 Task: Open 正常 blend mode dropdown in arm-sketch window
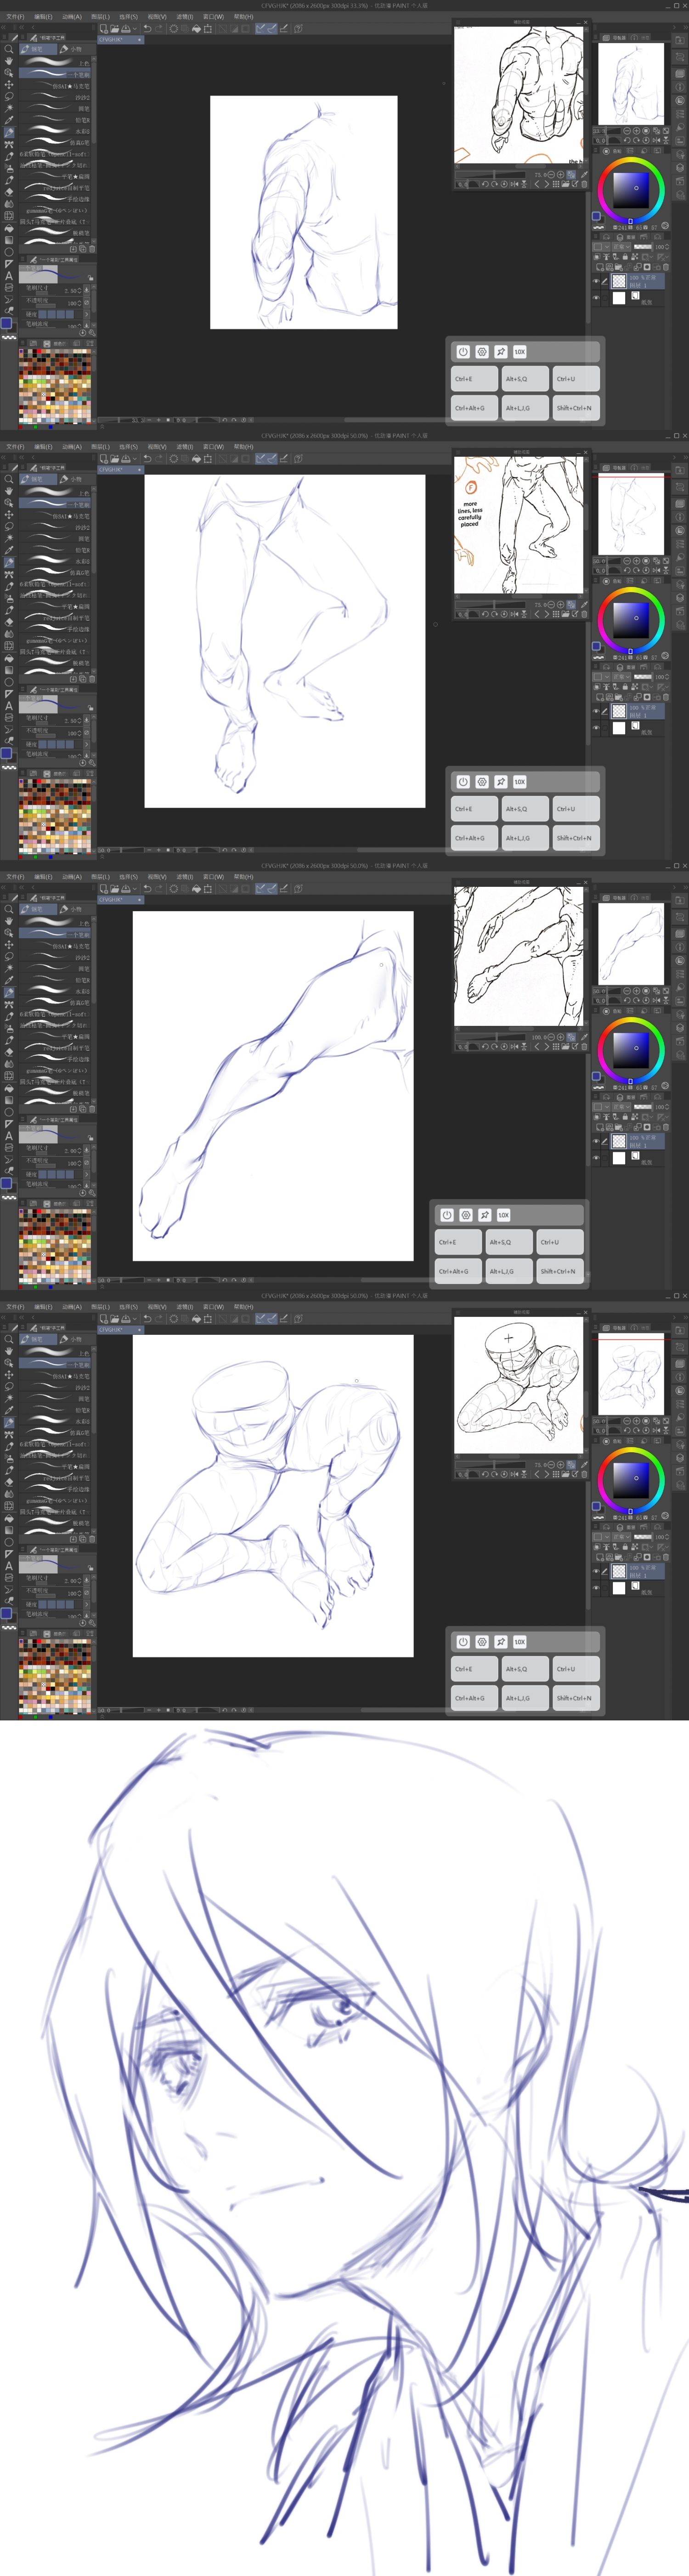pyautogui.click(x=622, y=247)
